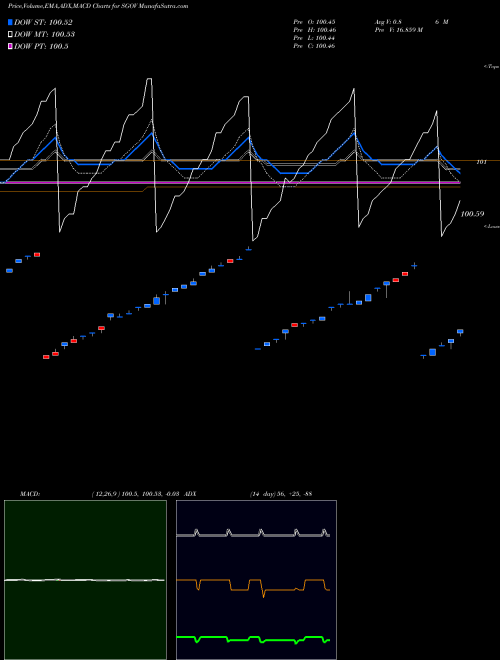500x660 pixels.
Task: Click the 'Pre C: 100.46' close value
Action: (x=314, y=46)
